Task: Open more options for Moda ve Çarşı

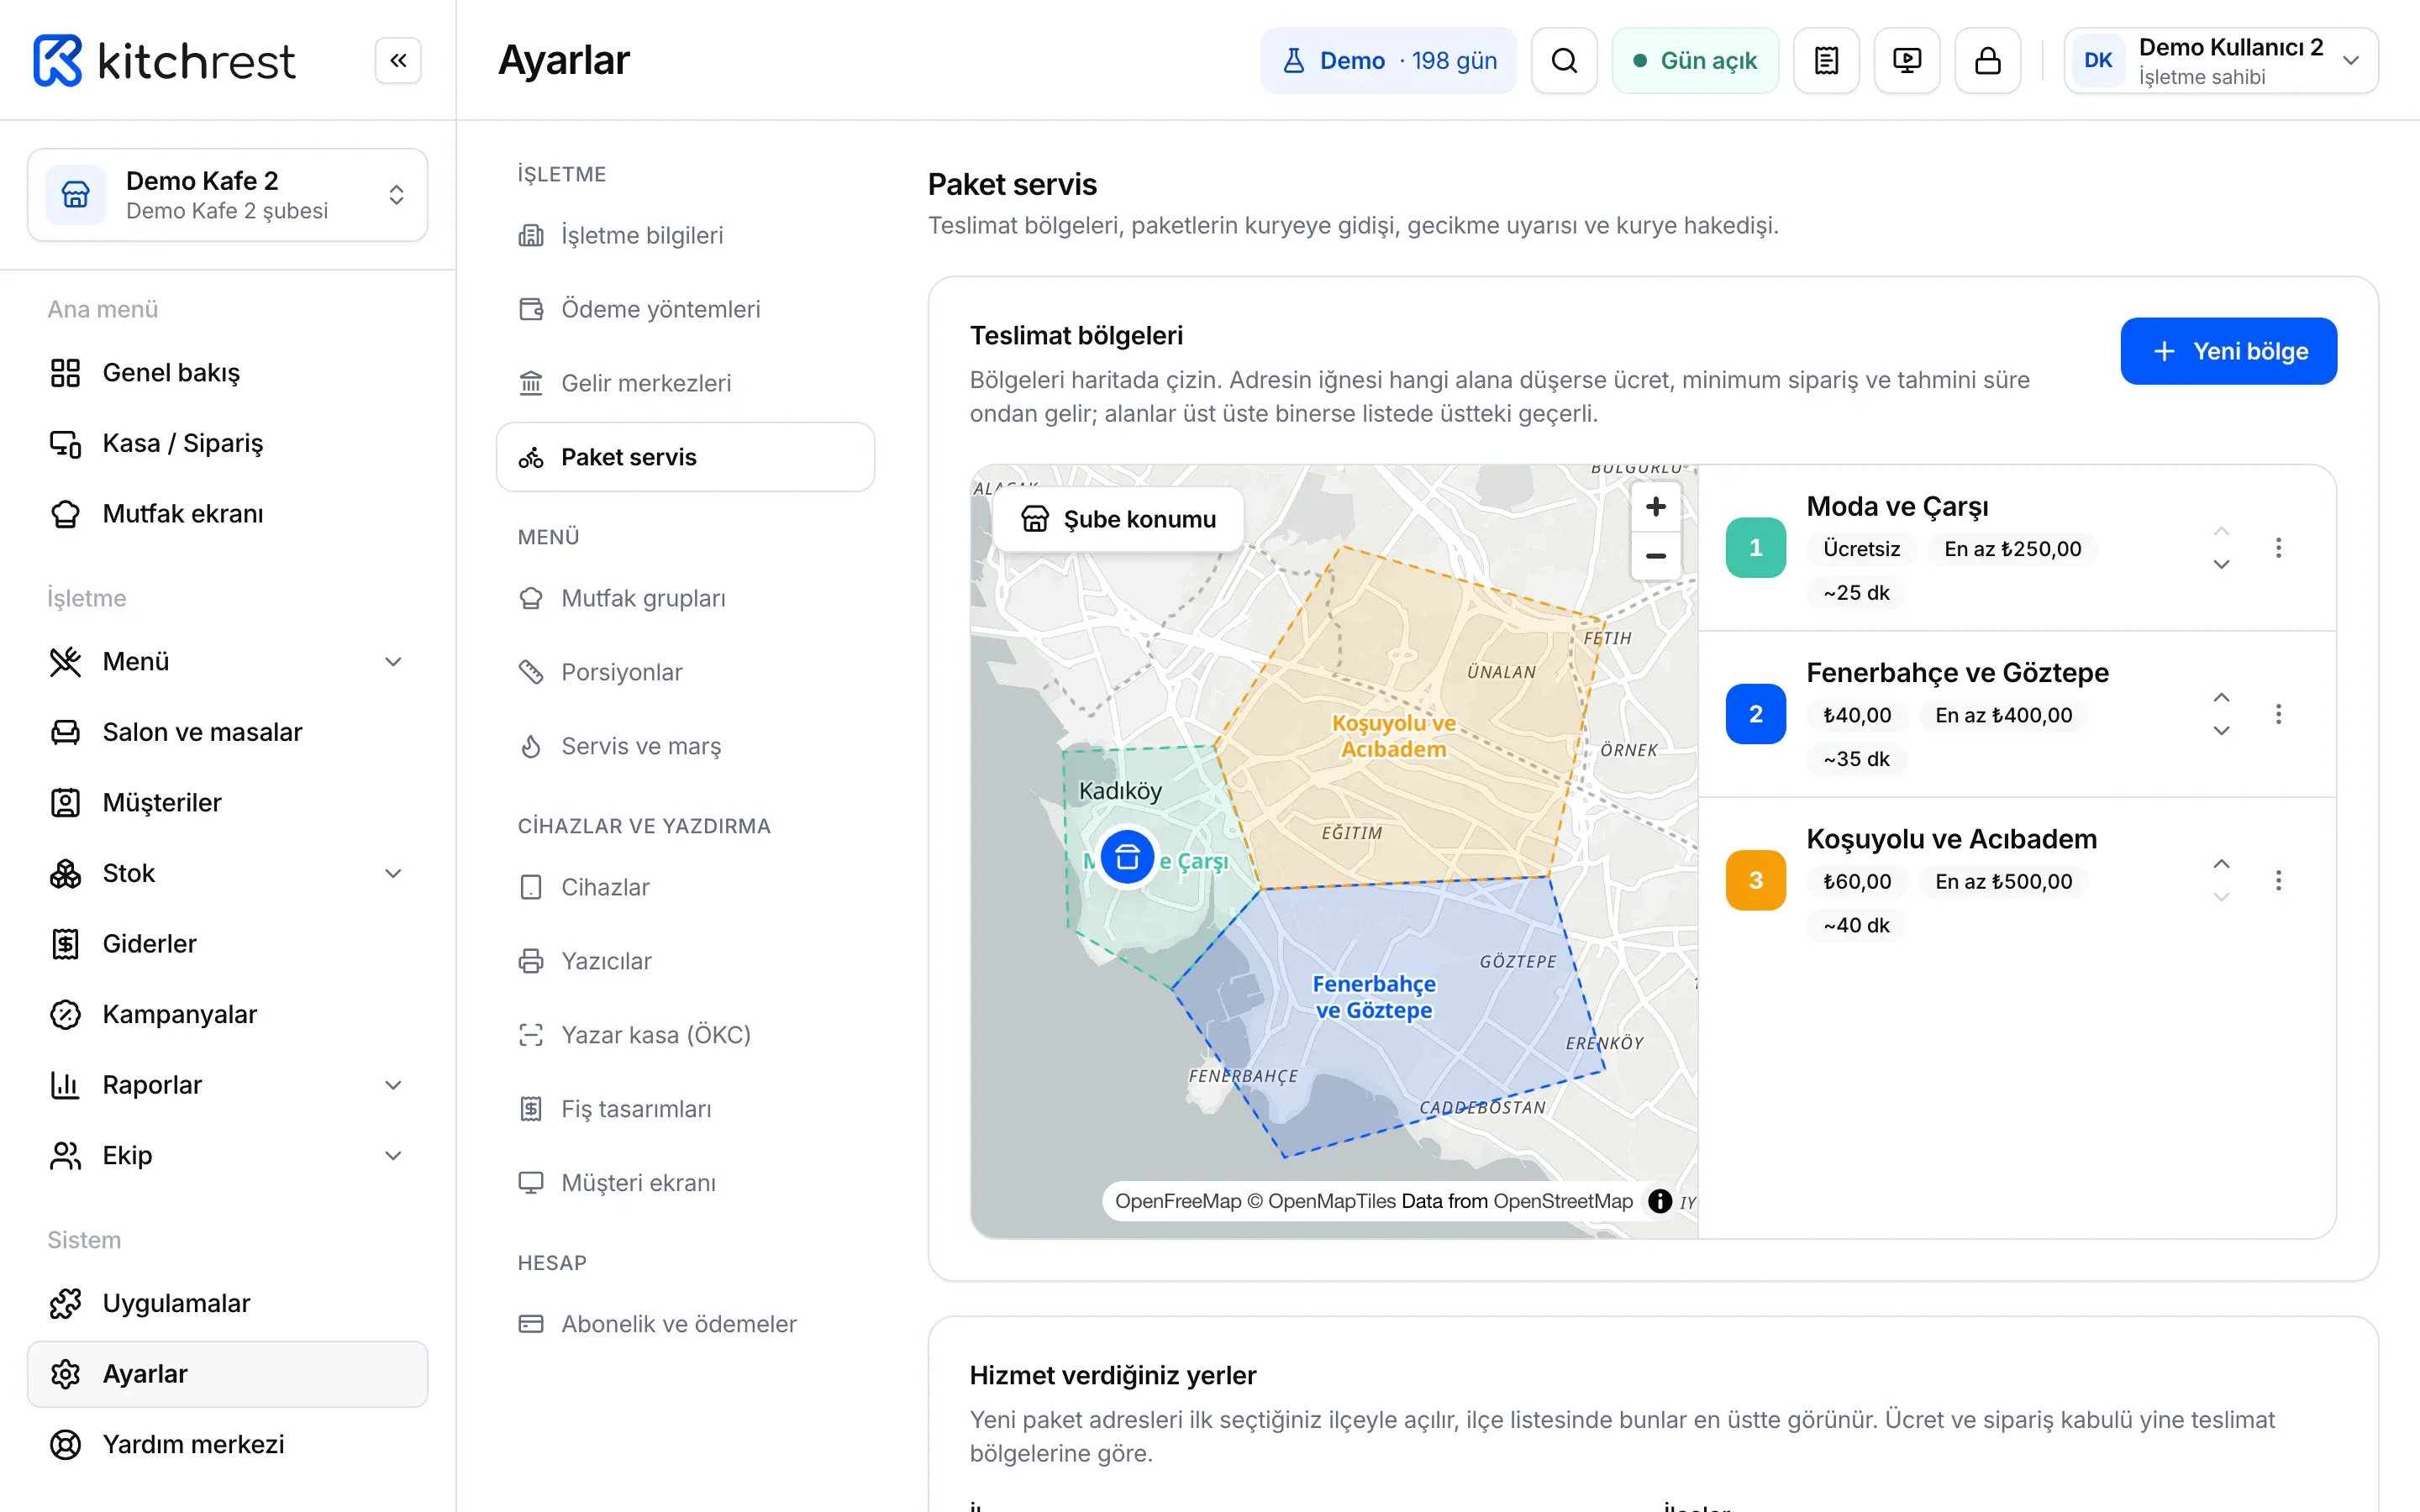Action: 2279,548
